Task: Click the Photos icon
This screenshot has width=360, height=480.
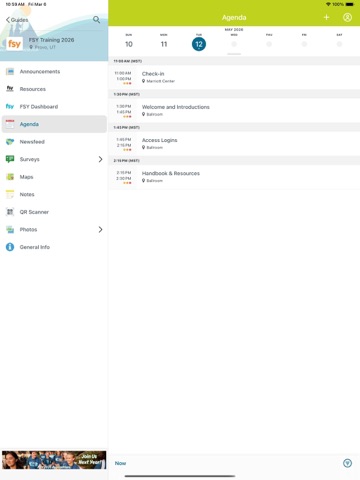Action: click(x=10, y=229)
